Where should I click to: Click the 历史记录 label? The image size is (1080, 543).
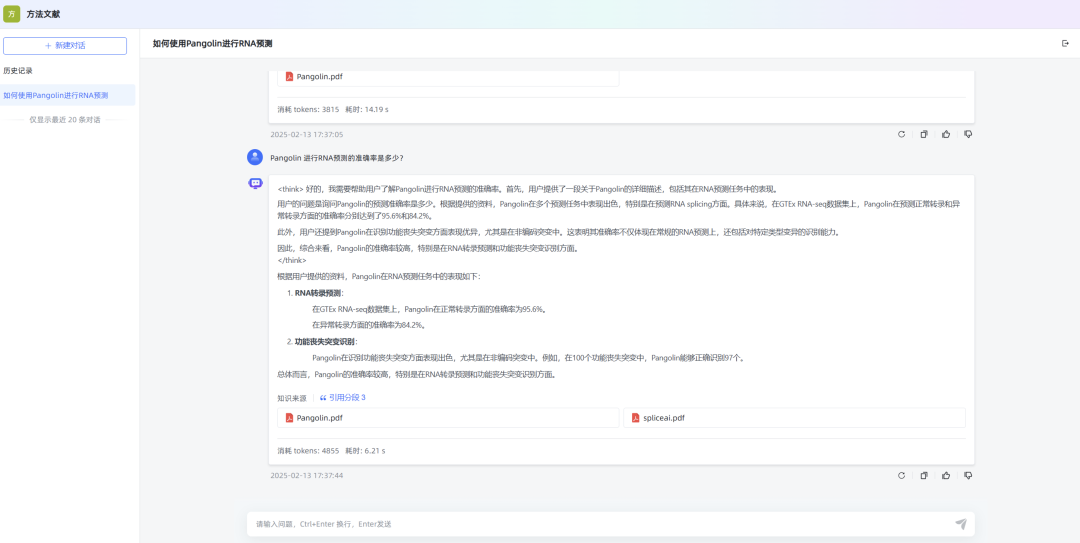coord(18,70)
